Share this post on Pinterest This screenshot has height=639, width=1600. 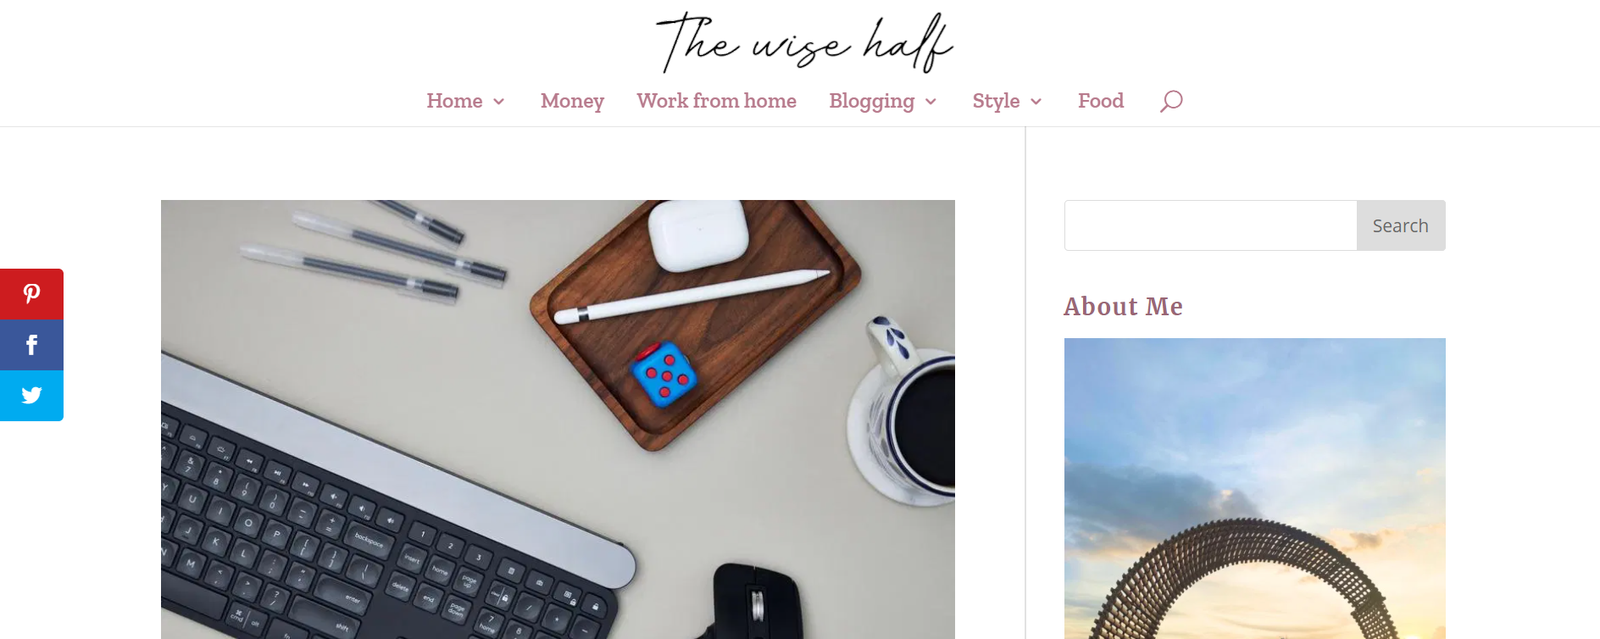point(31,294)
